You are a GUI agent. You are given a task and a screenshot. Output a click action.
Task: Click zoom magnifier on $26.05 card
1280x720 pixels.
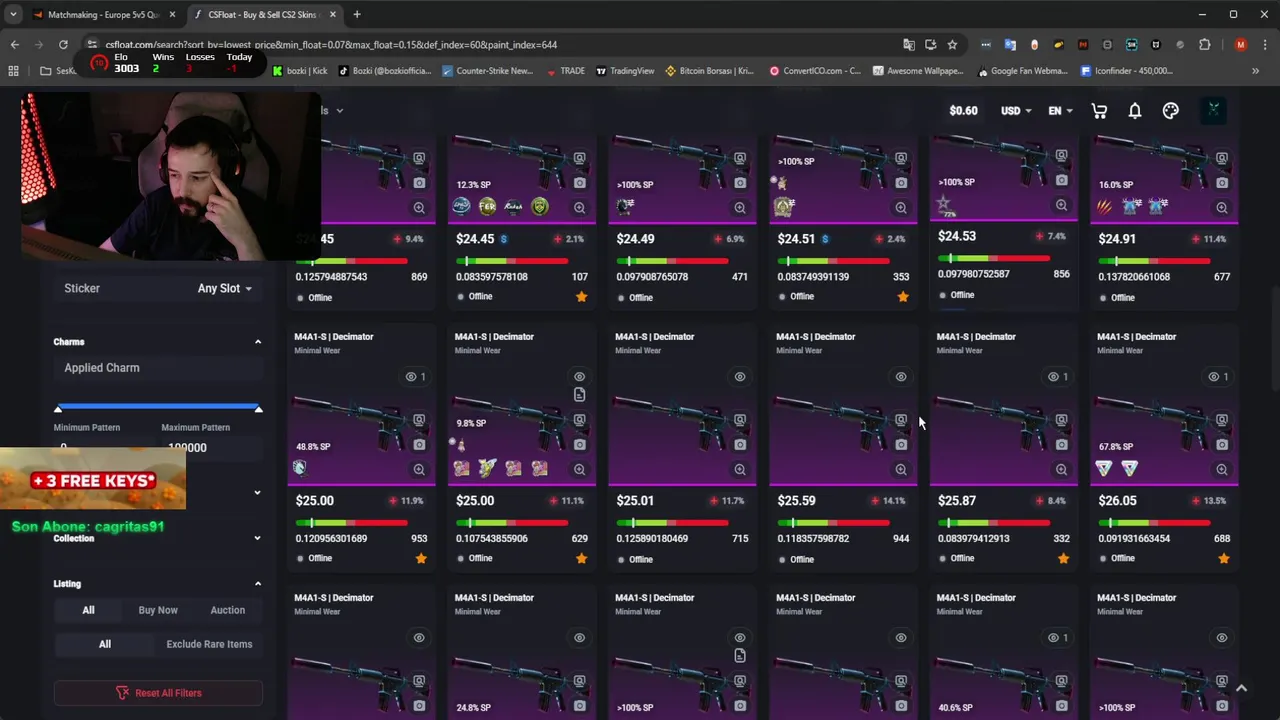click(x=1222, y=469)
